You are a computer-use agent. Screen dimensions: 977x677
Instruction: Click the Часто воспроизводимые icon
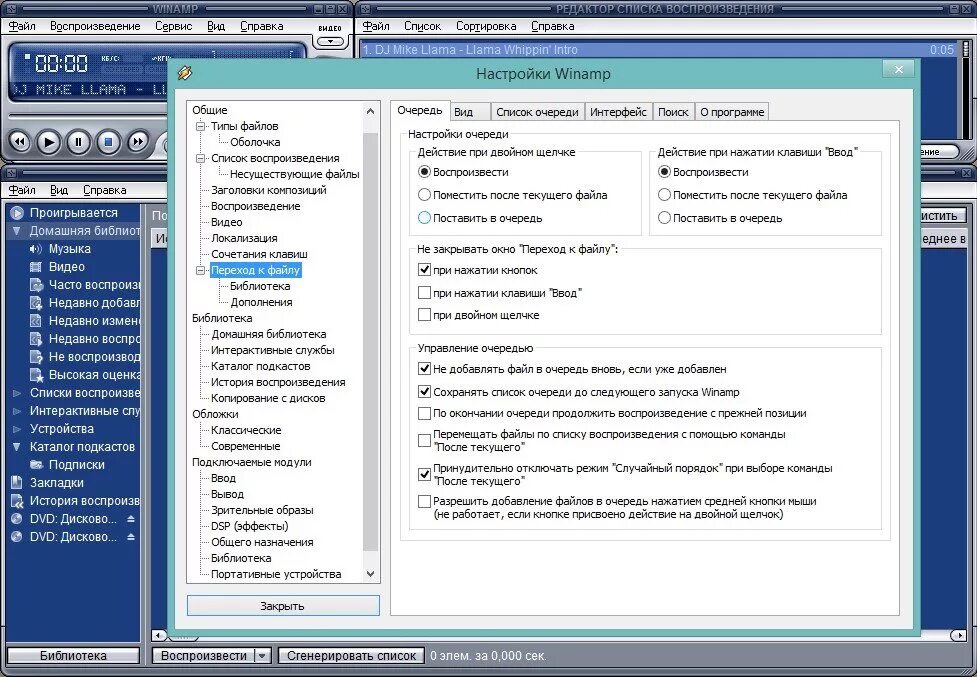pos(36,285)
